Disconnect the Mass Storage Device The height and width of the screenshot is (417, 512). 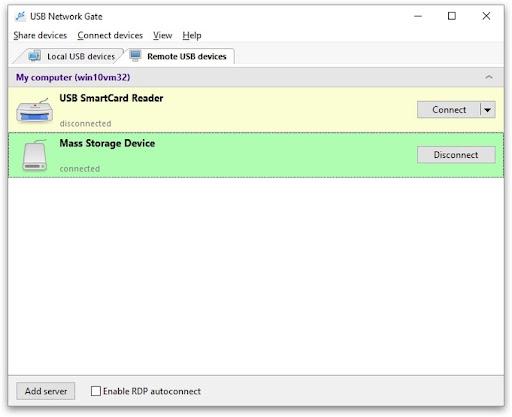click(456, 155)
